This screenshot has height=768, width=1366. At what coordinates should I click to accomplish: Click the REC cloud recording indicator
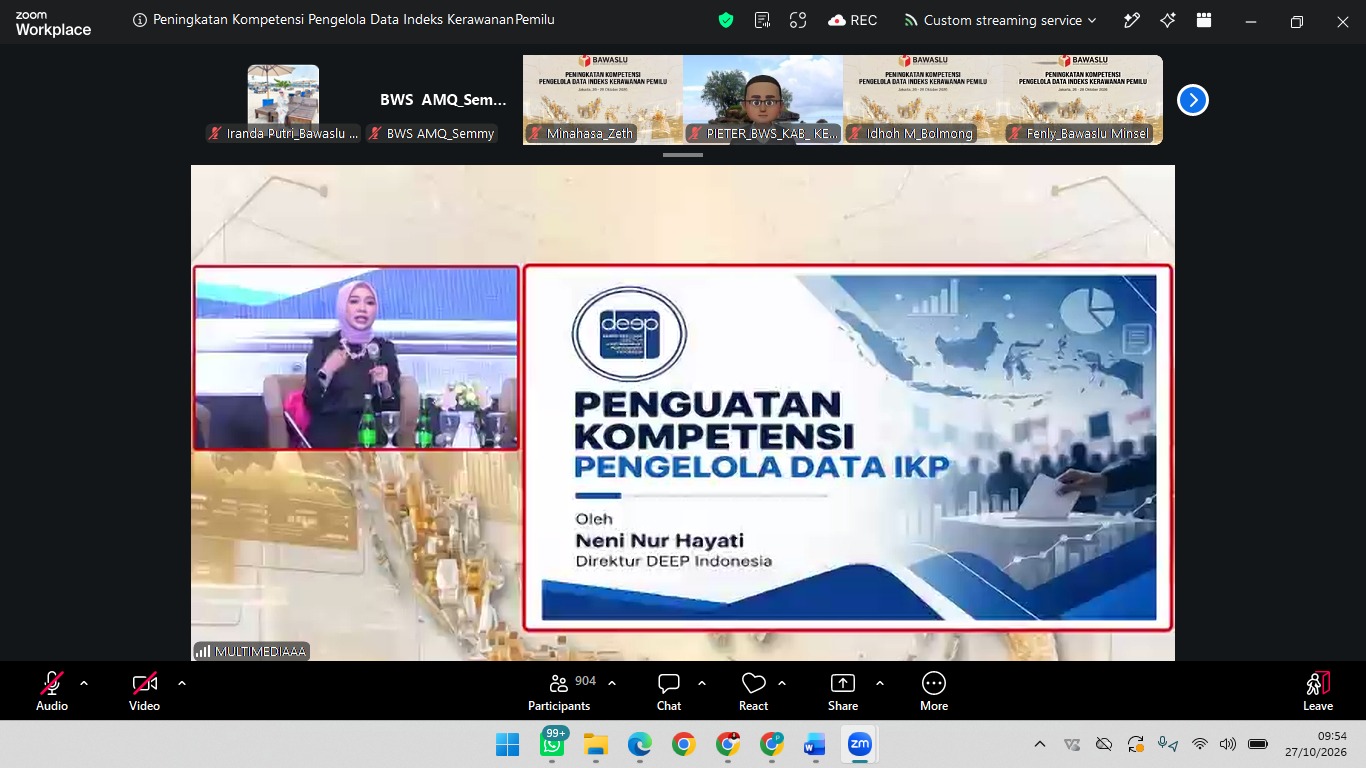pos(853,20)
